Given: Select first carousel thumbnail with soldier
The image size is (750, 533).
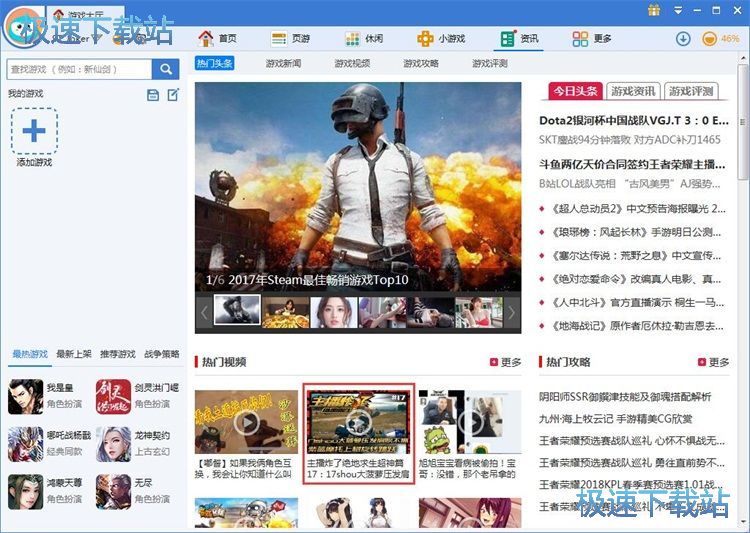Looking at the screenshot, I should point(237,310).
